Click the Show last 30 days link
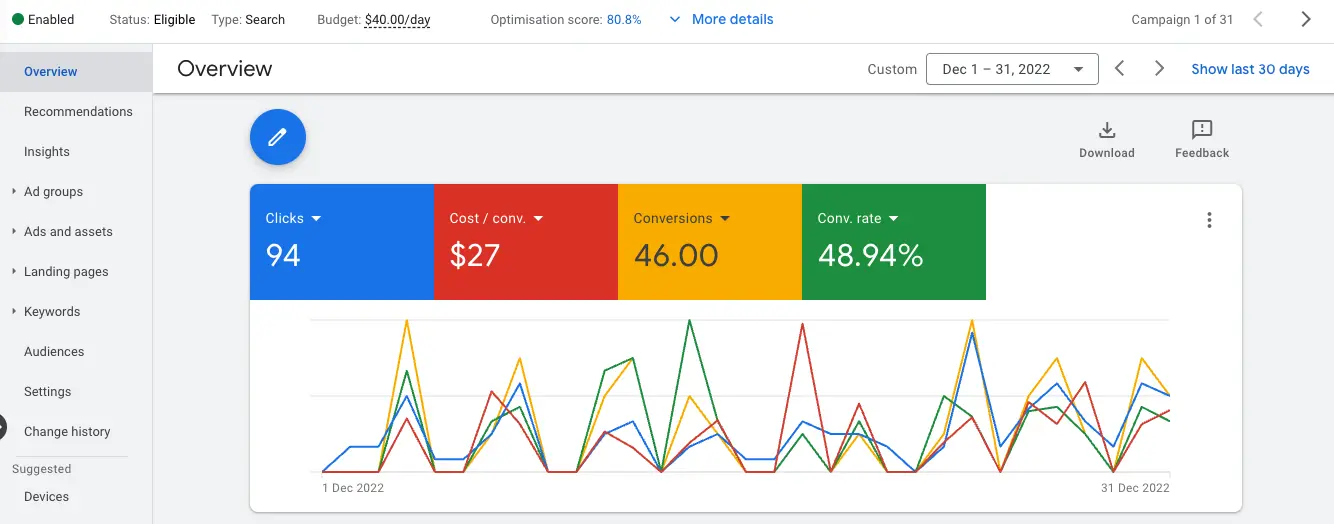The height and width of the screenshot is (524, 1334). coord(1250,69)
